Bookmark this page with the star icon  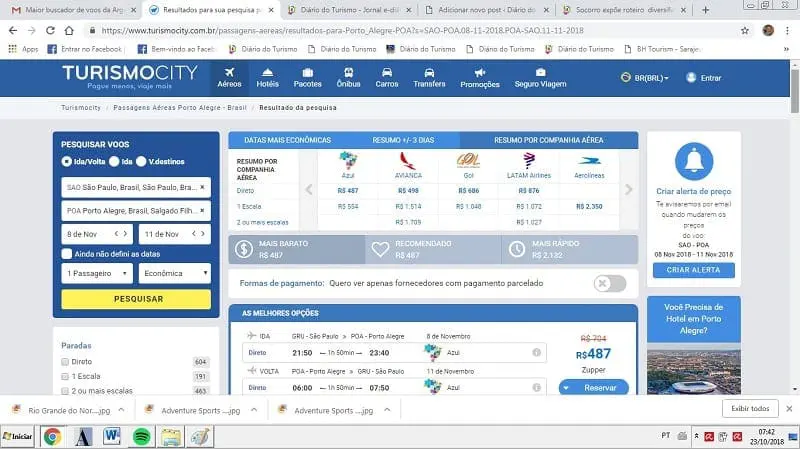coord(745,31)
